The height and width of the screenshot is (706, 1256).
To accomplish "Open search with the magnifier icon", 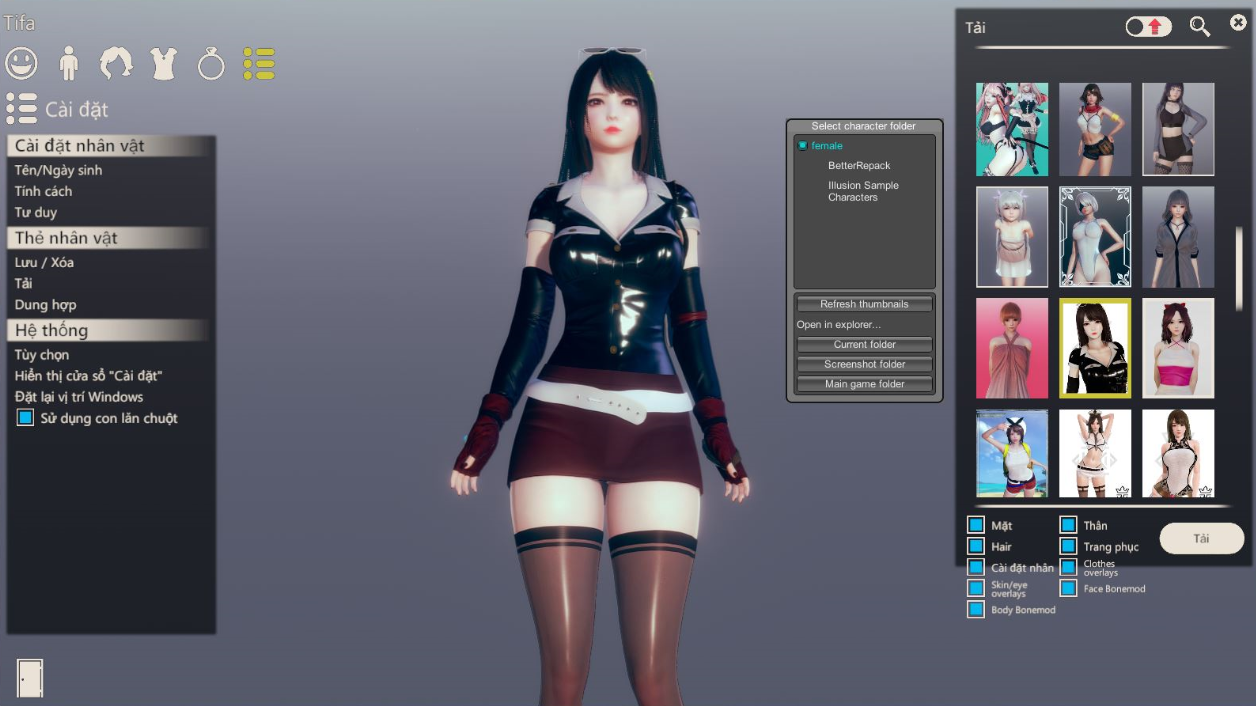I will coord(1200,27).
